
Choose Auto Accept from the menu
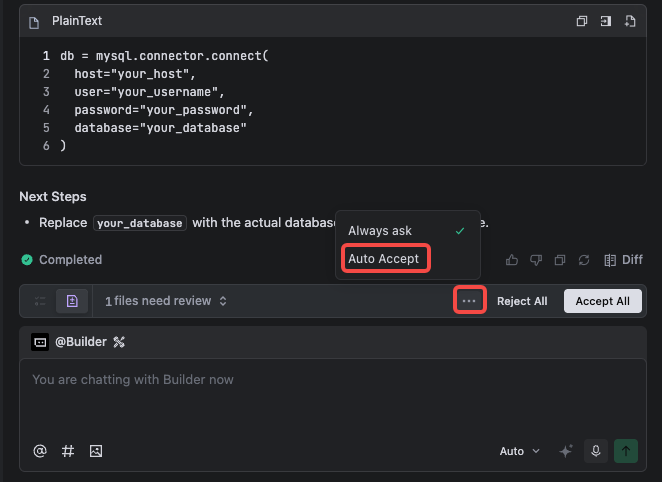[x=385, y=259]
